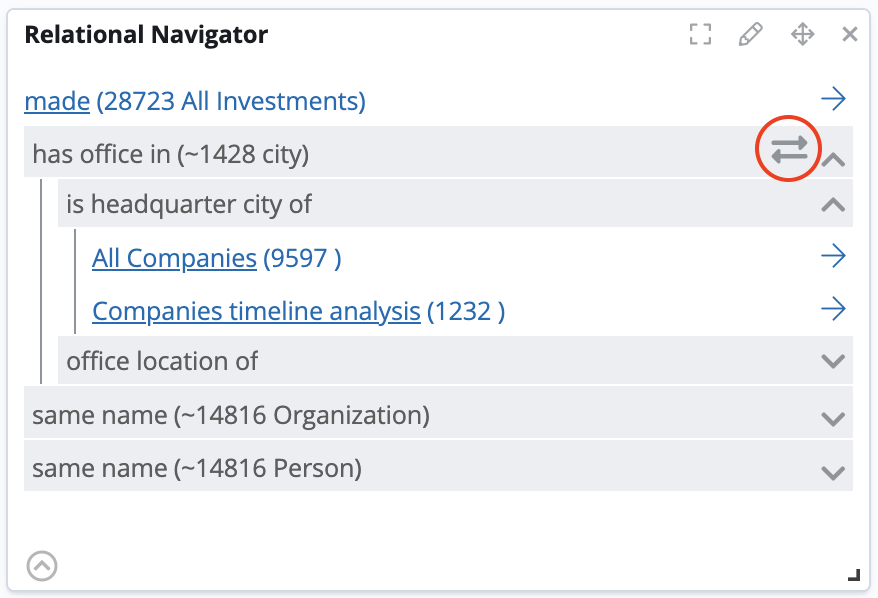Viewport: 878px width, 598px height.
Task: Open the All Companies link
Action: click(x=174, y=257)
